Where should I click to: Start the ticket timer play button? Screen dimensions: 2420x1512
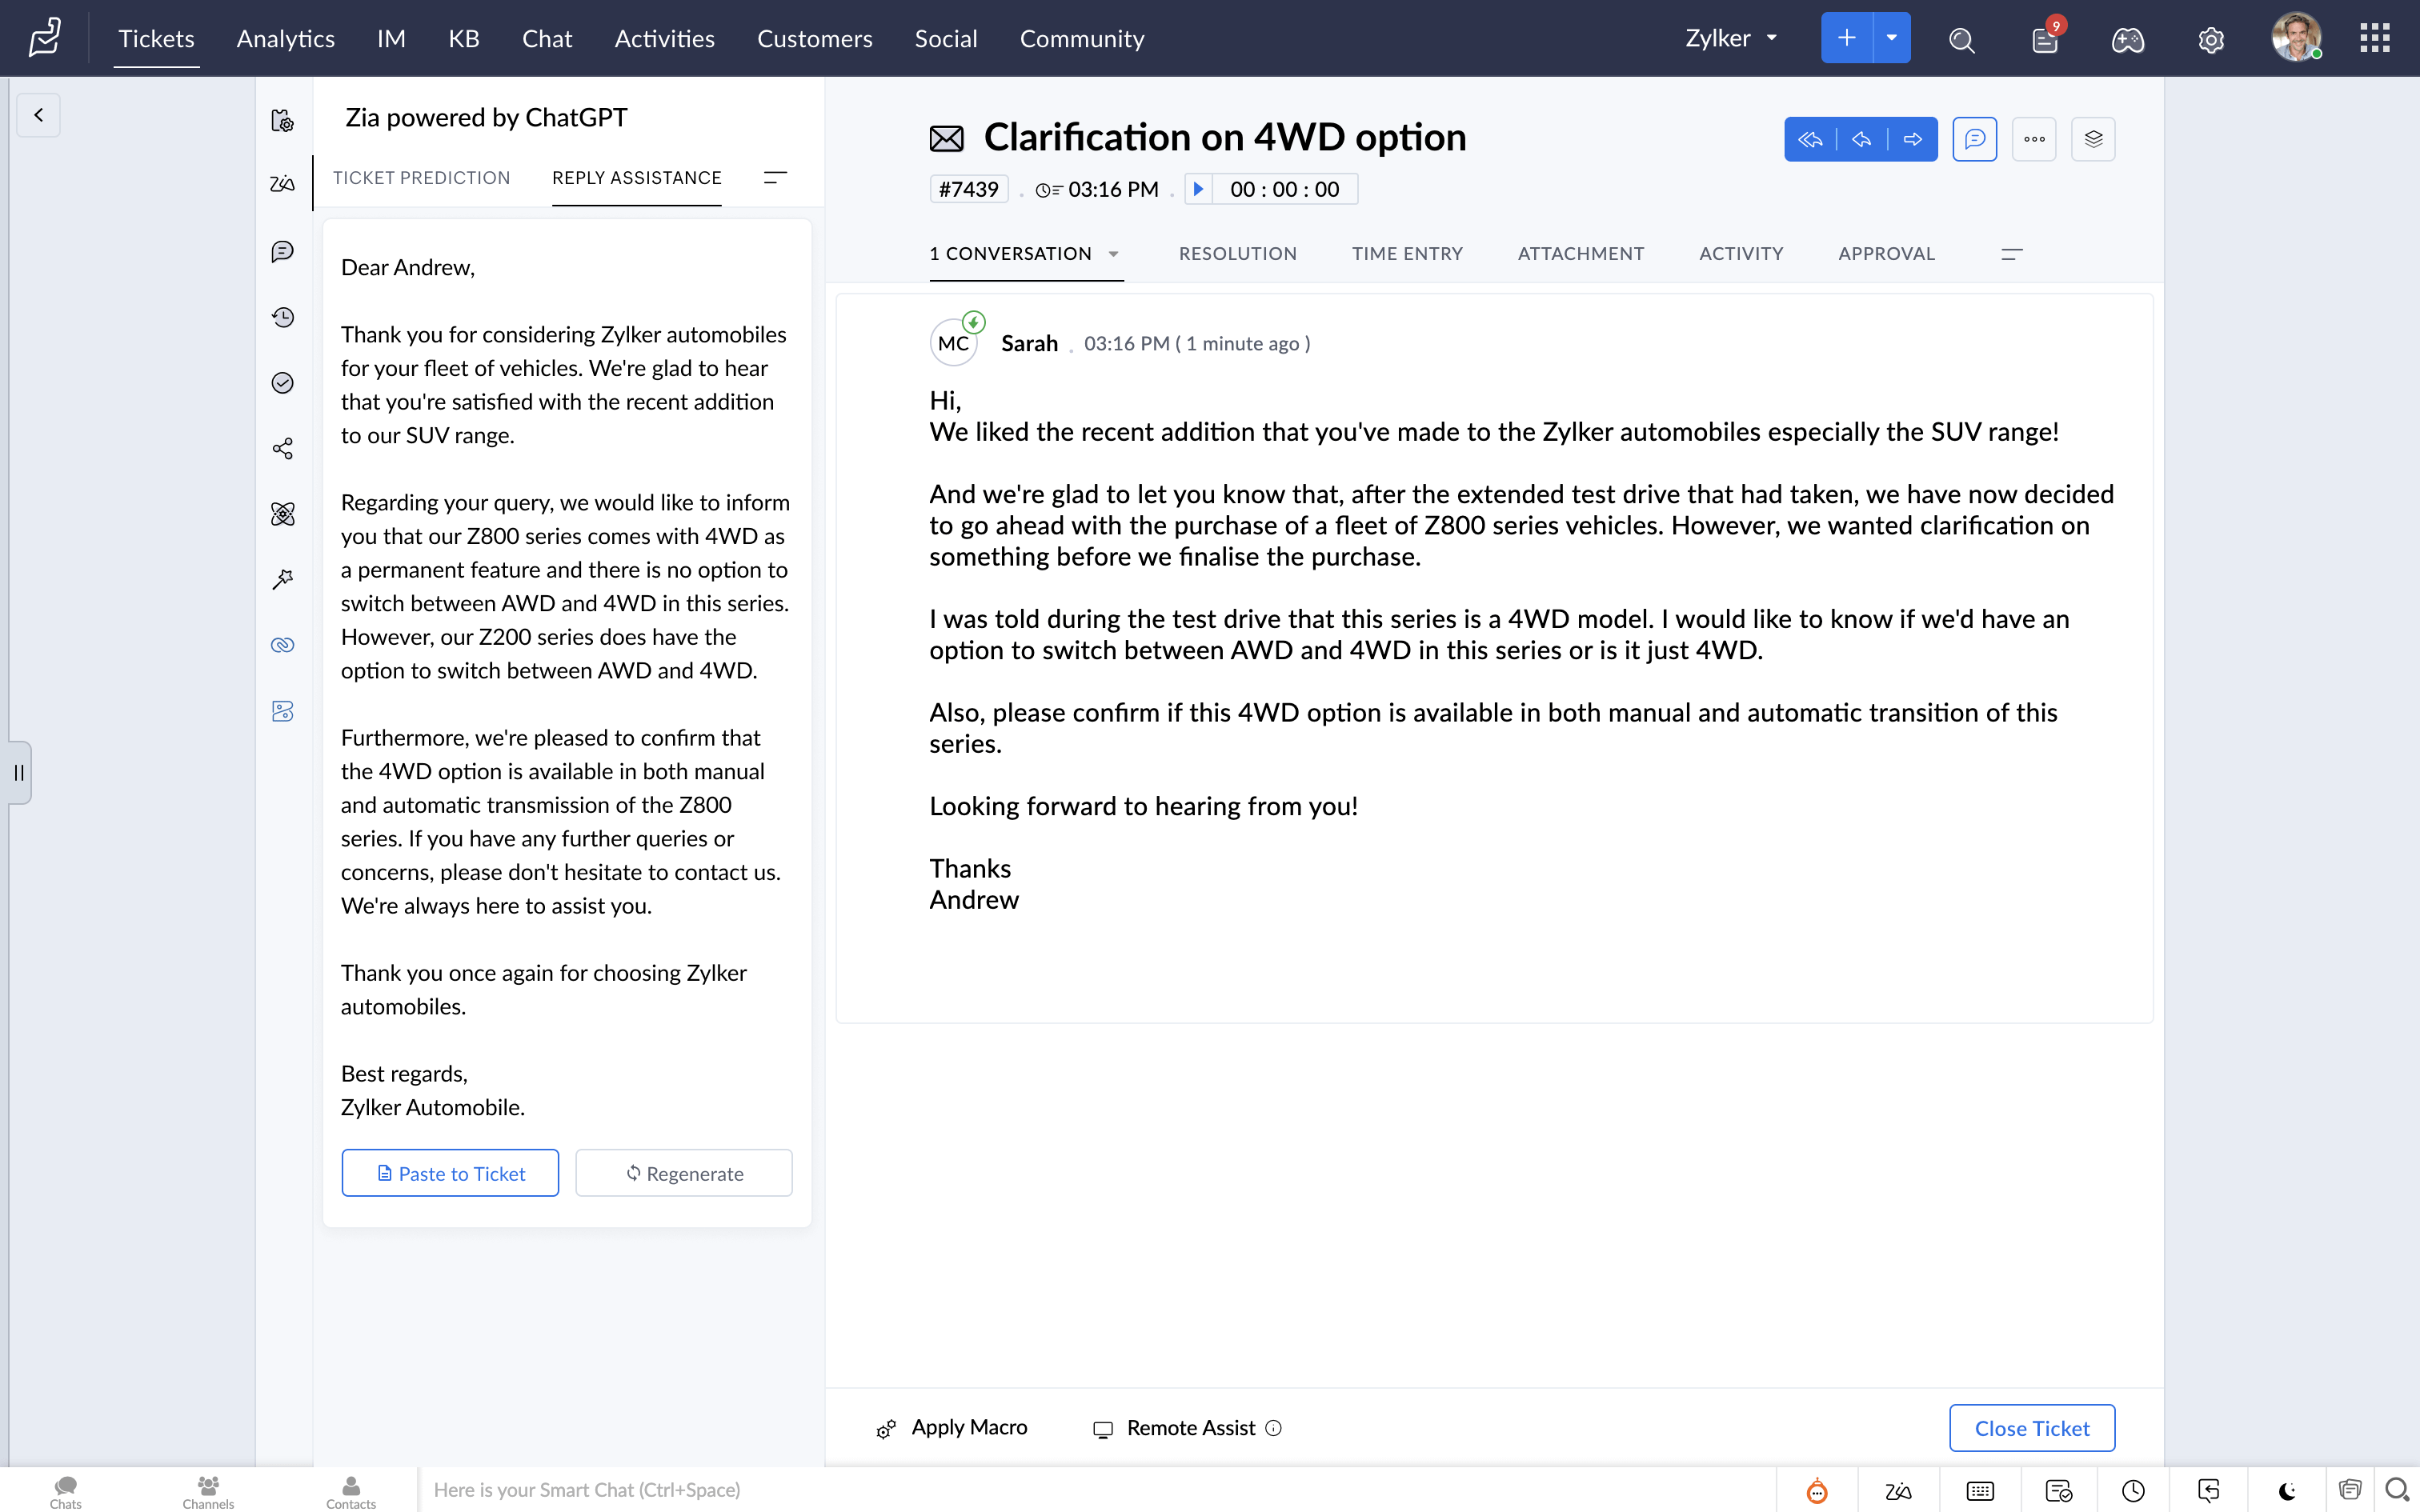1198,189
